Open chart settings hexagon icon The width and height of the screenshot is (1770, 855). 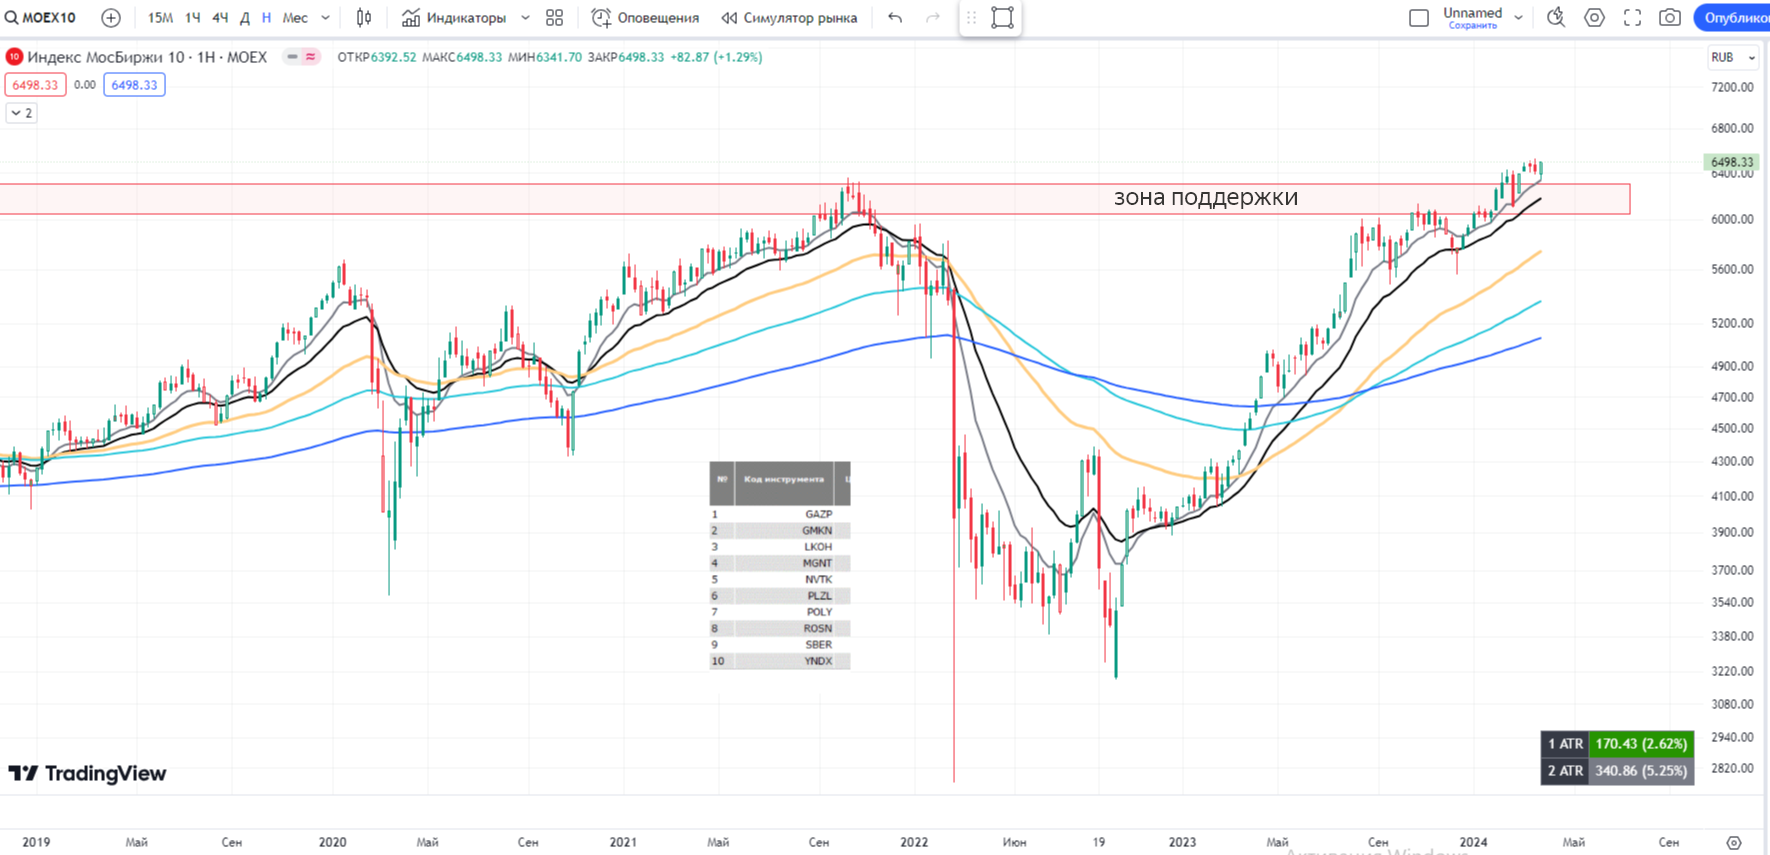(x=1595, y=18)
